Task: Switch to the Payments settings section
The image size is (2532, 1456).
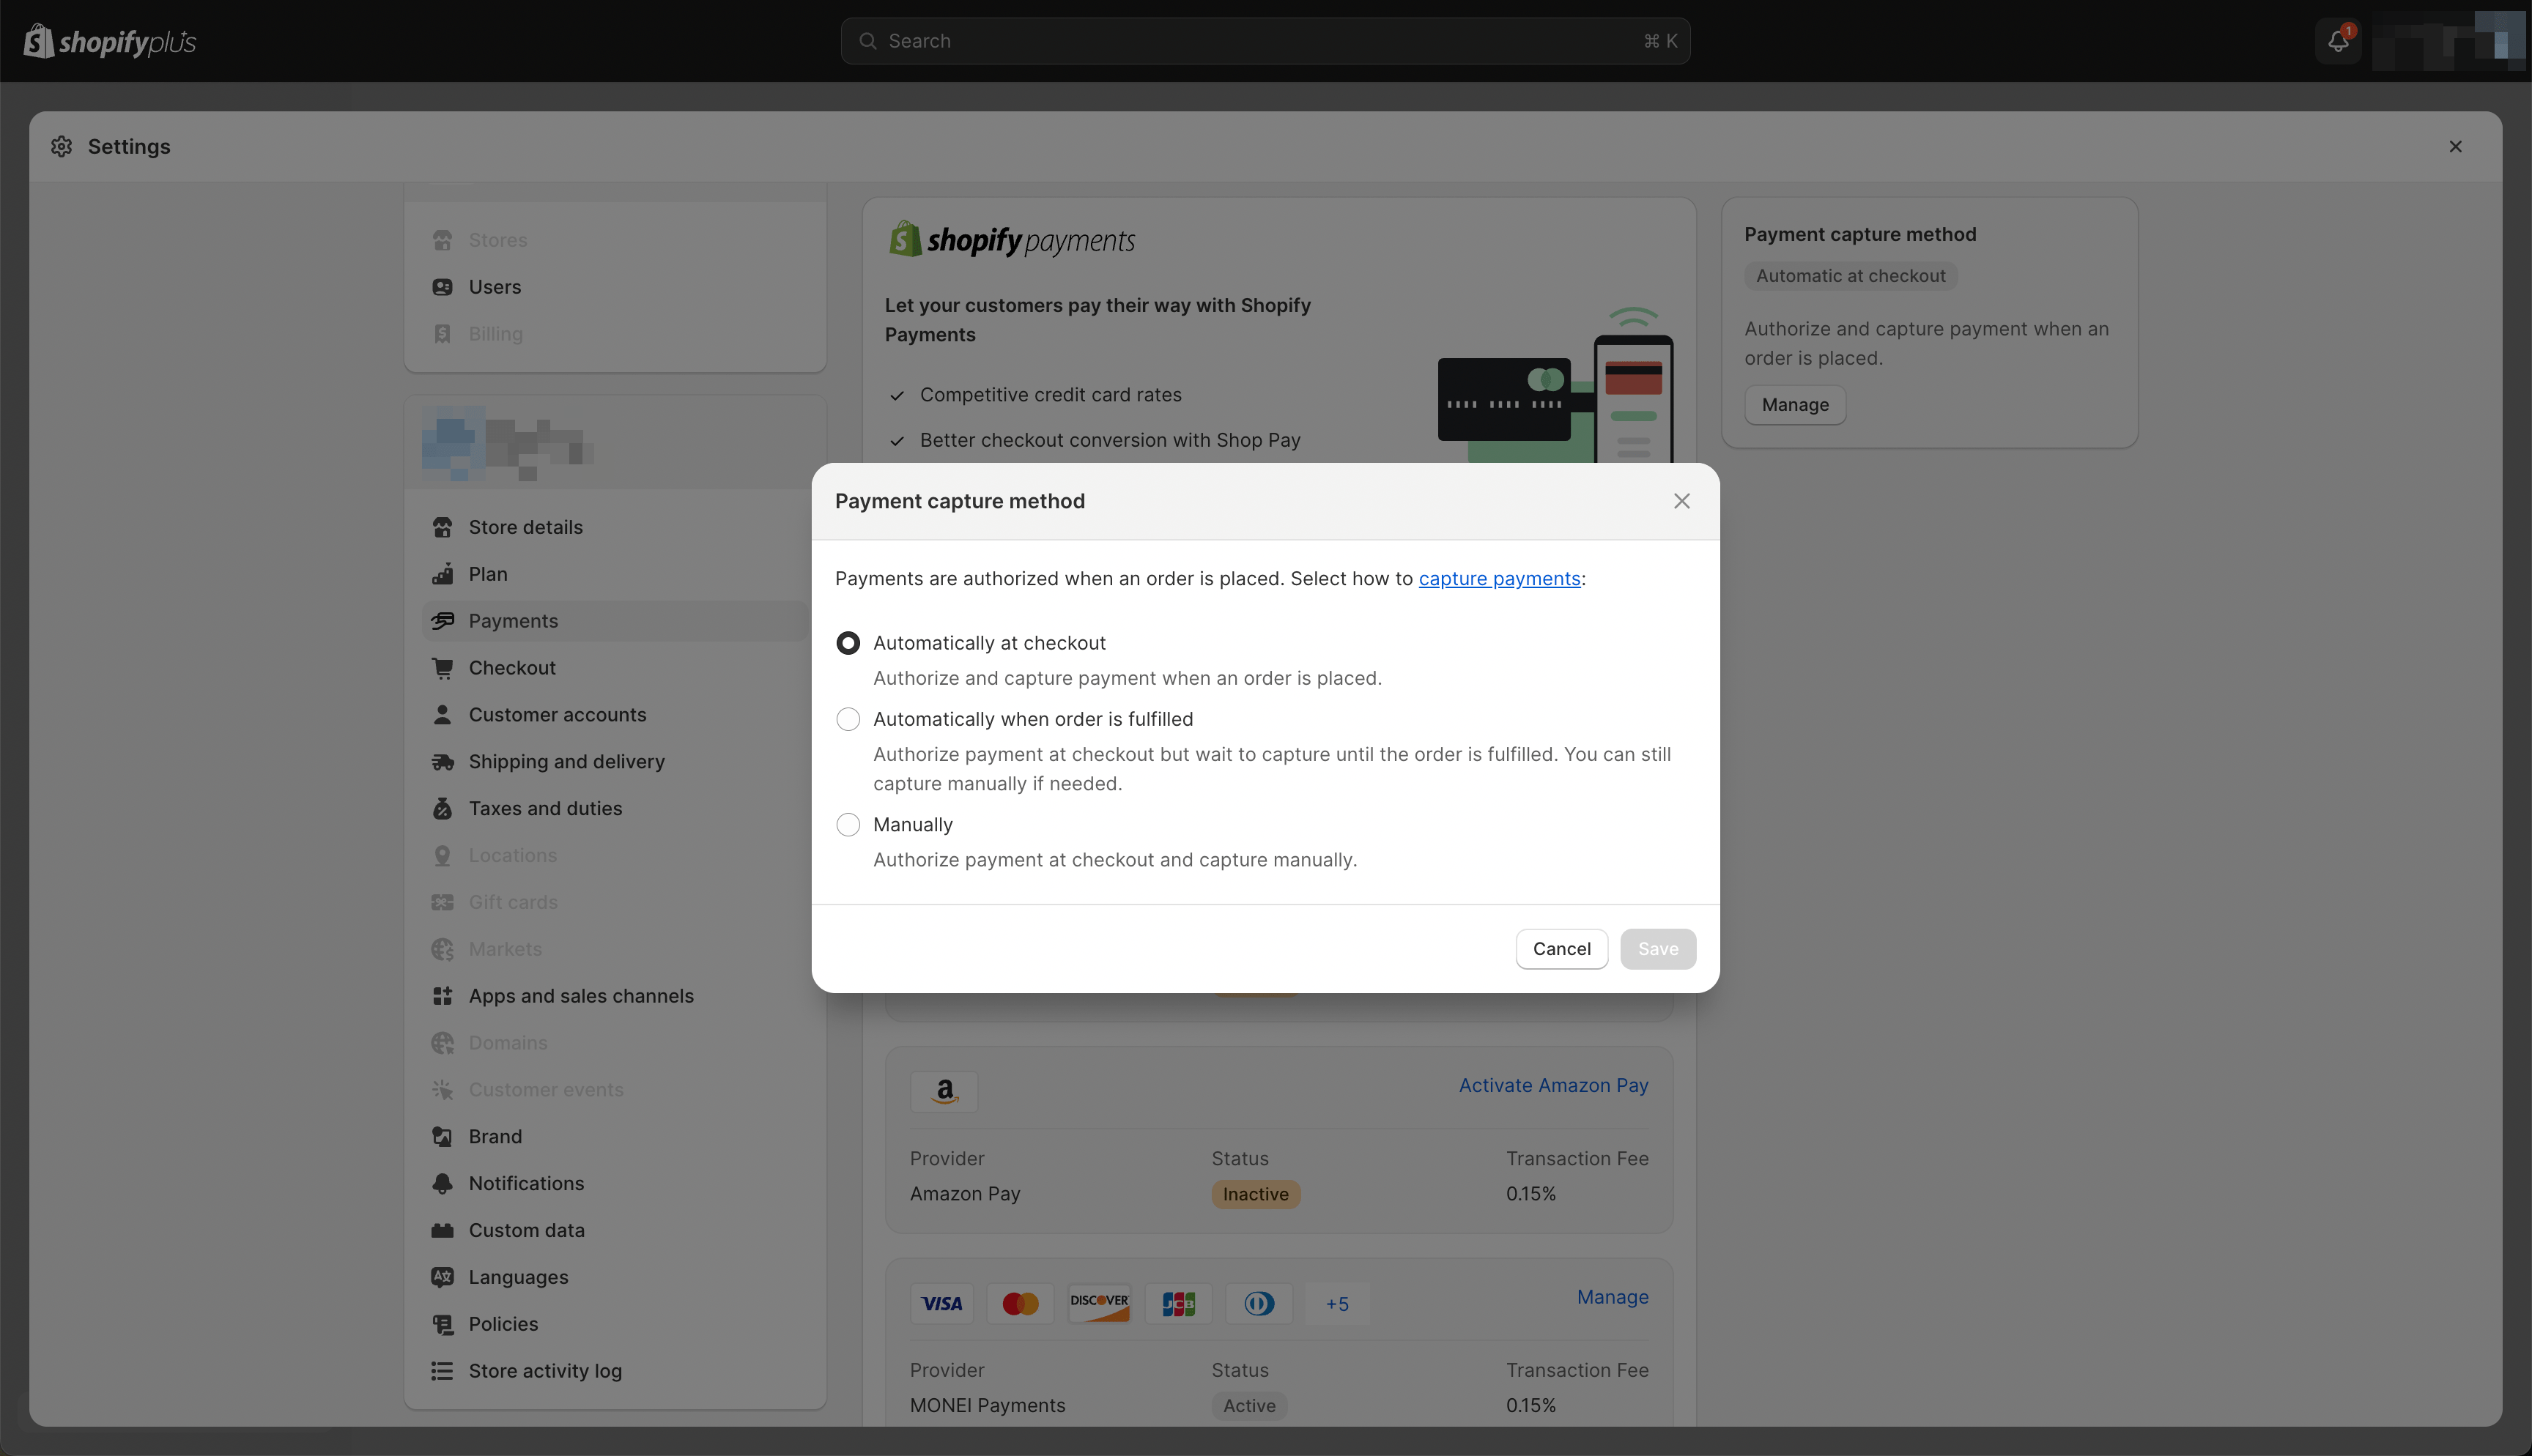Action: coord(513,620)
